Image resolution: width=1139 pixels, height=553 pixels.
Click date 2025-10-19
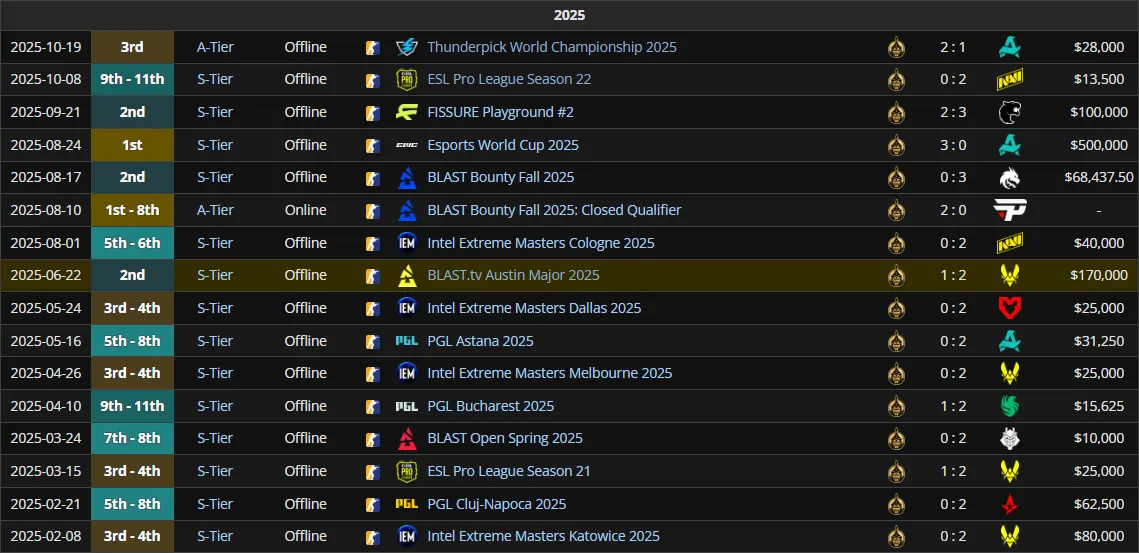coord(46,47)
